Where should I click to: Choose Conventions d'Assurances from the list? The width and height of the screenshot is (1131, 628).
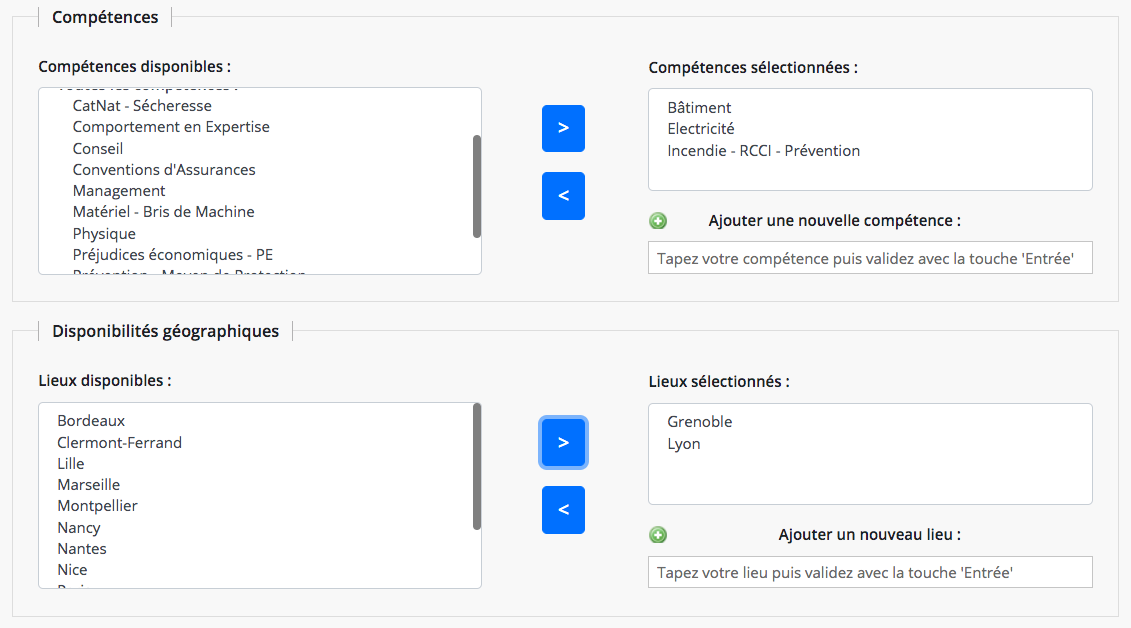click(164, 169)
